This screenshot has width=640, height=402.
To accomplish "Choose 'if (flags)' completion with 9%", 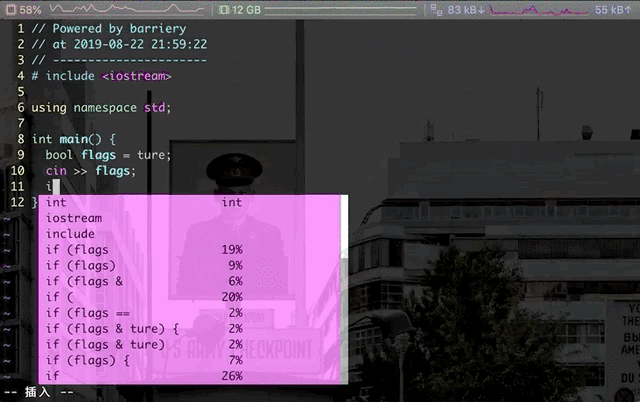I will [x=190, y=266].
